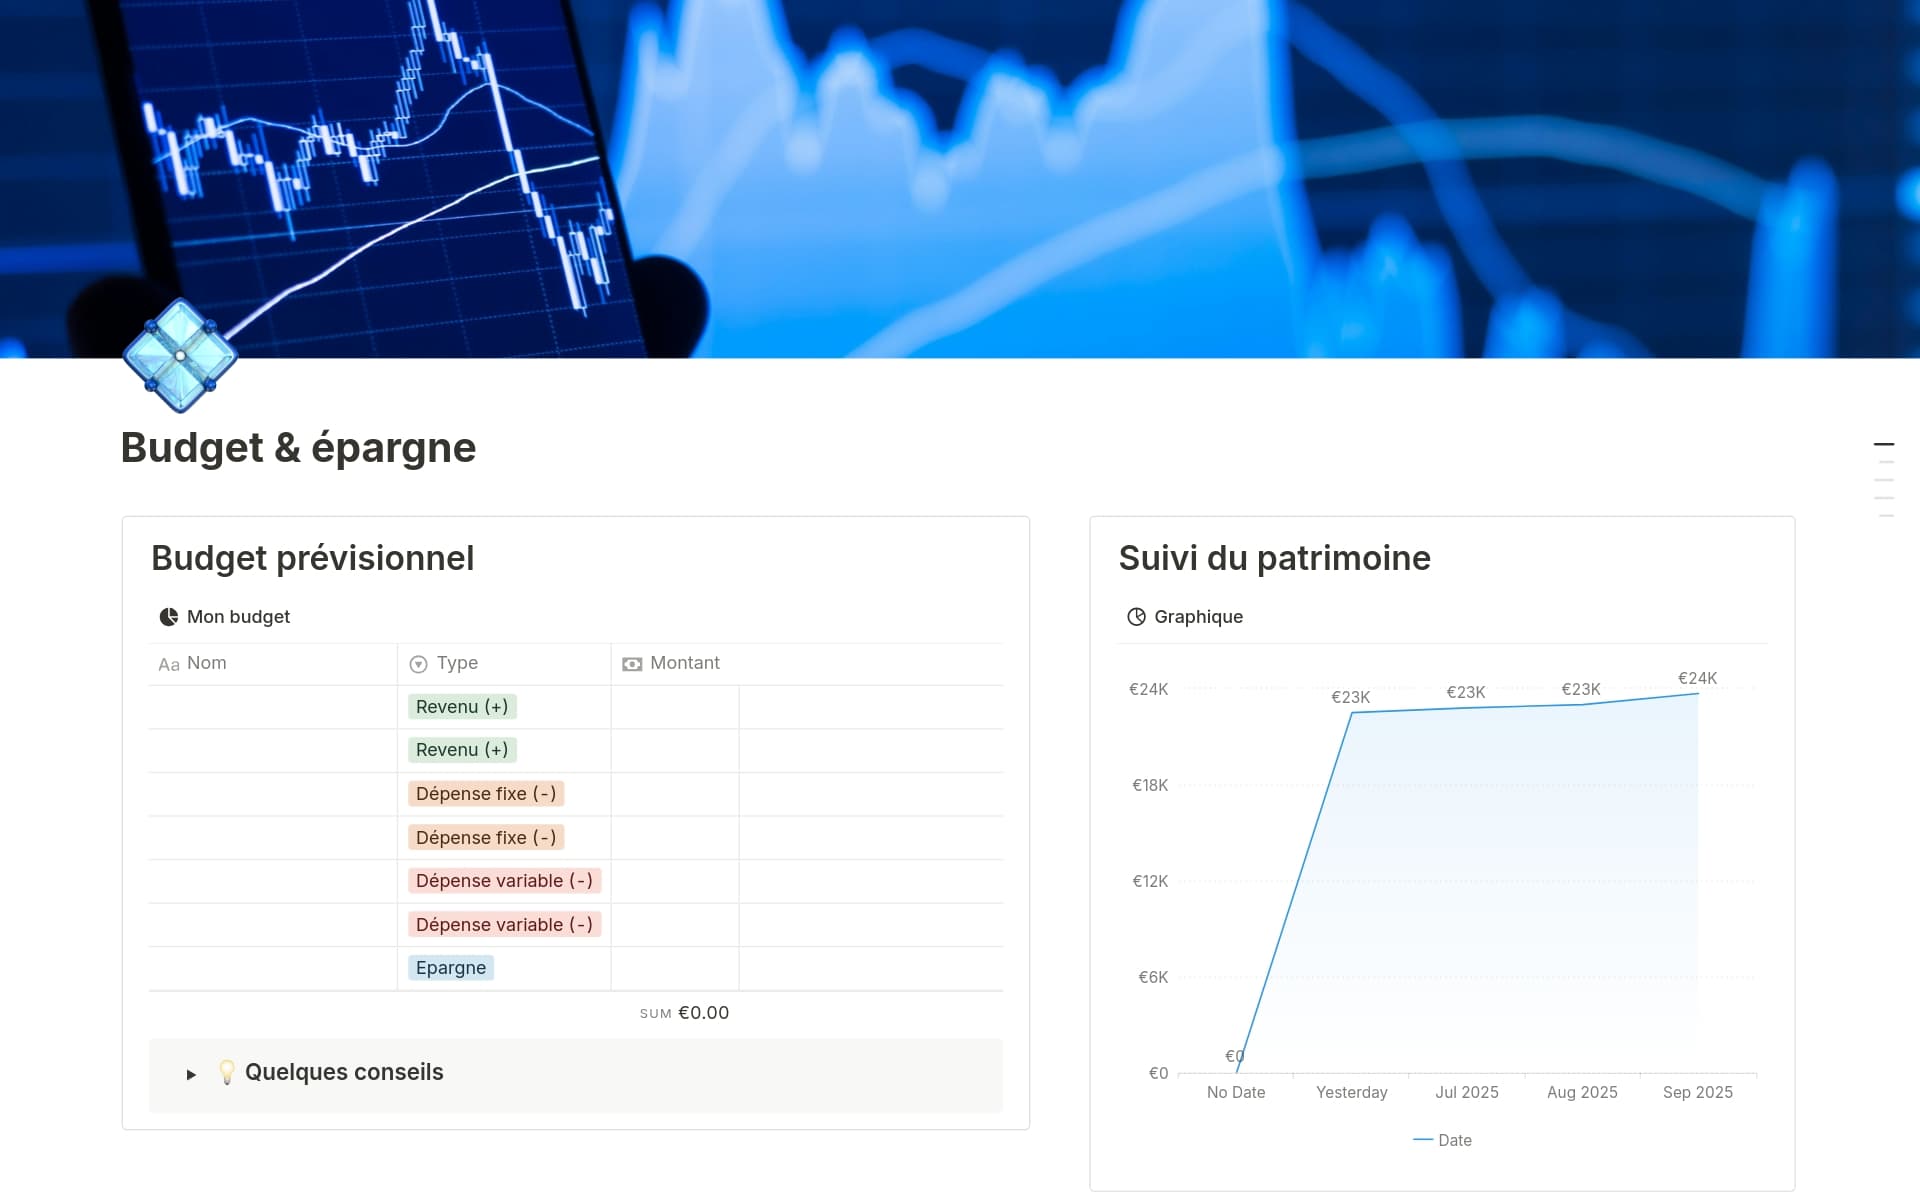Click the SUM €0.00 calculation footer
This screenshot has width=1920, height=1199.
(x=685, y=1013)
